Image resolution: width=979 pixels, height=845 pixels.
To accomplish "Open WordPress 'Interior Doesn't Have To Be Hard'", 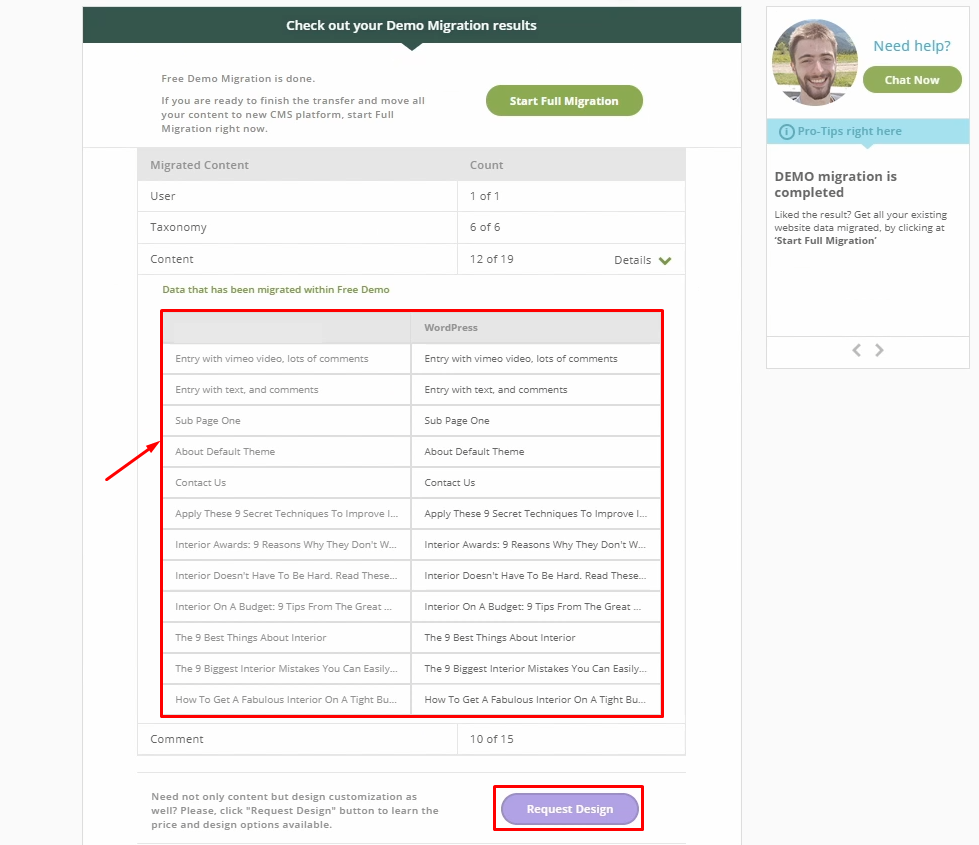I will point(535,576).
